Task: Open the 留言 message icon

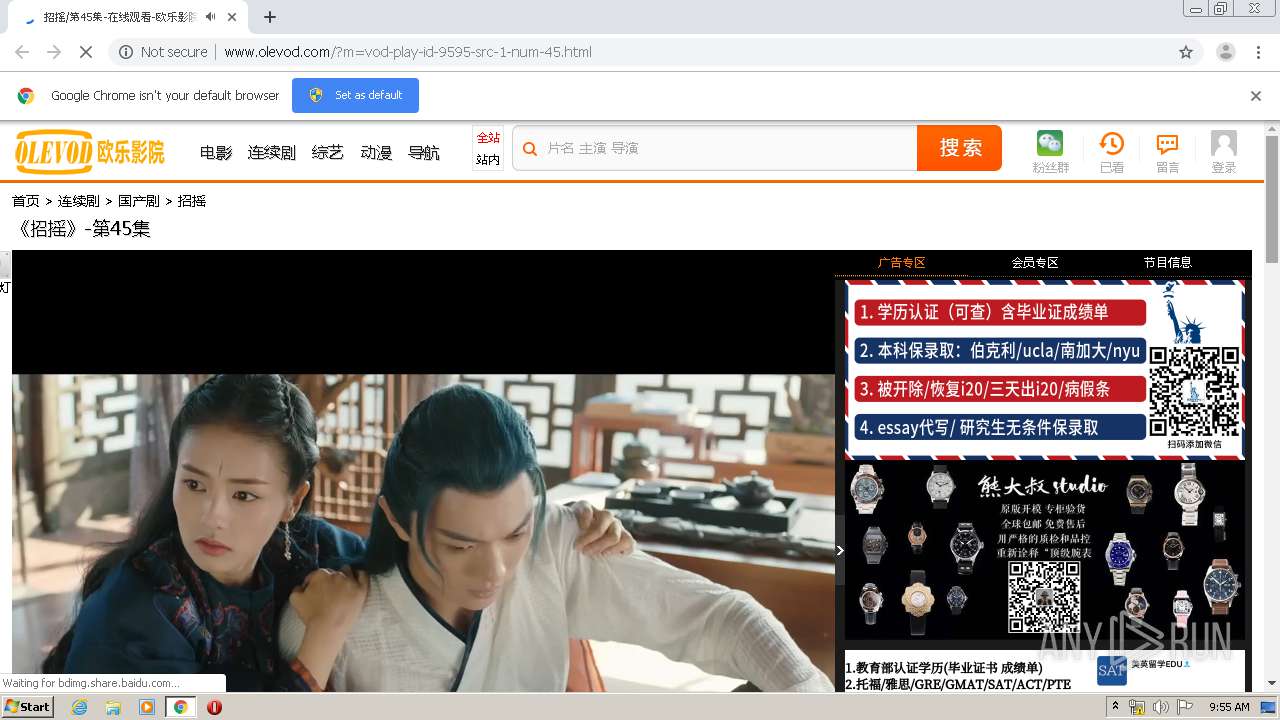Action: (x=1167, y=144)
